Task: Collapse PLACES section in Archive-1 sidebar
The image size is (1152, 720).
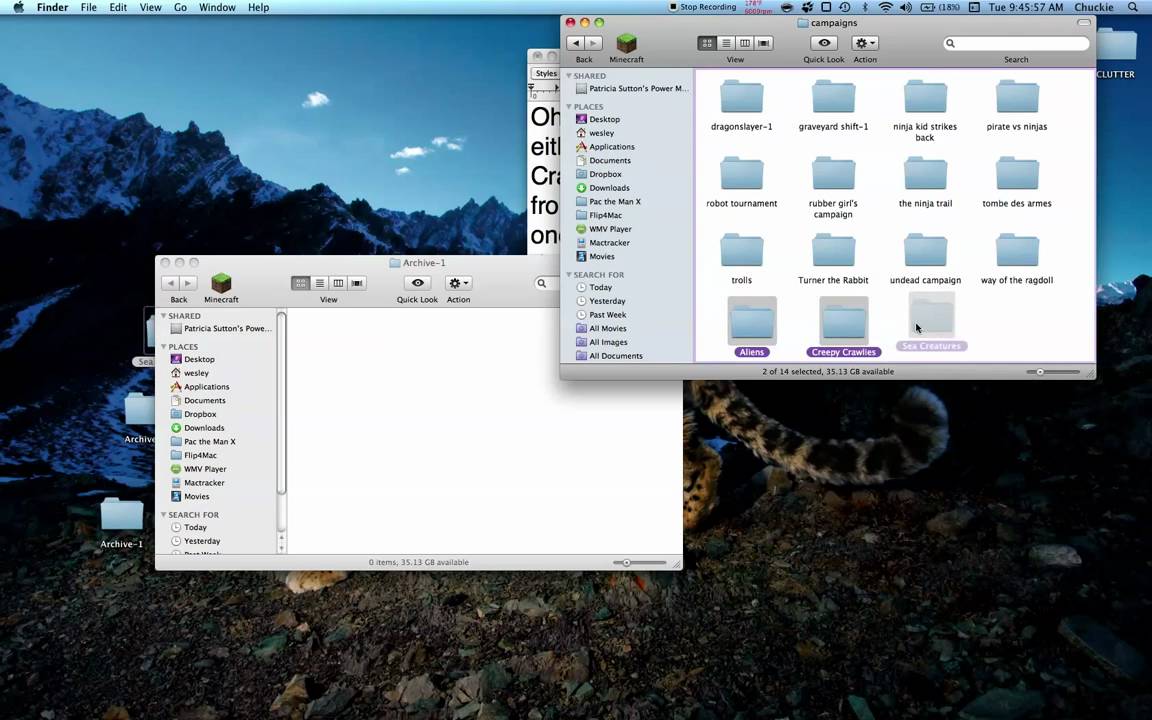Action: point(163,347)
